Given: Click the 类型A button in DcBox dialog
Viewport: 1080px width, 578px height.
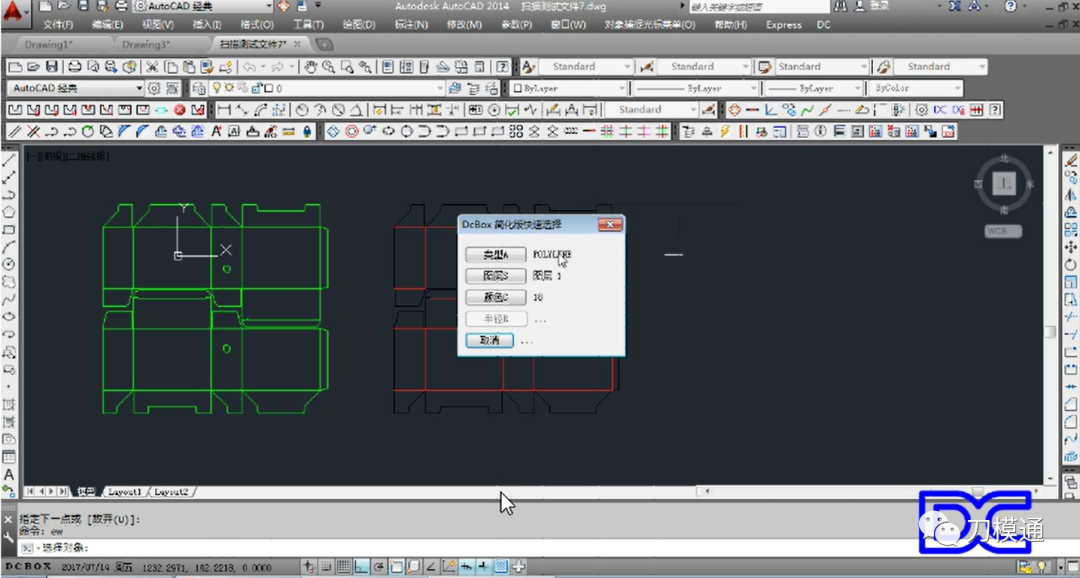Looking at the screenshot, I should coord(495,255).
